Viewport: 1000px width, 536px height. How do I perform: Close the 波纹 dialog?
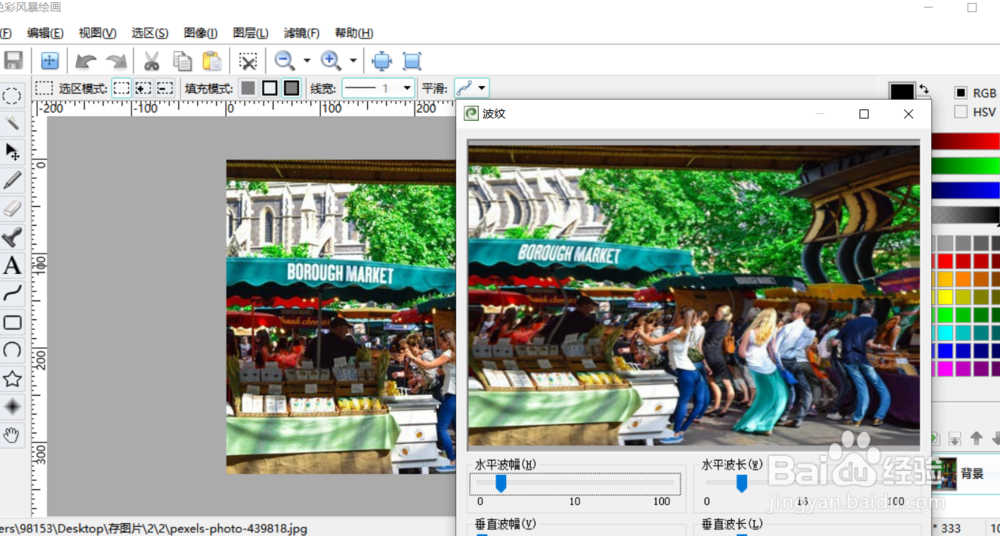point(908,114)
